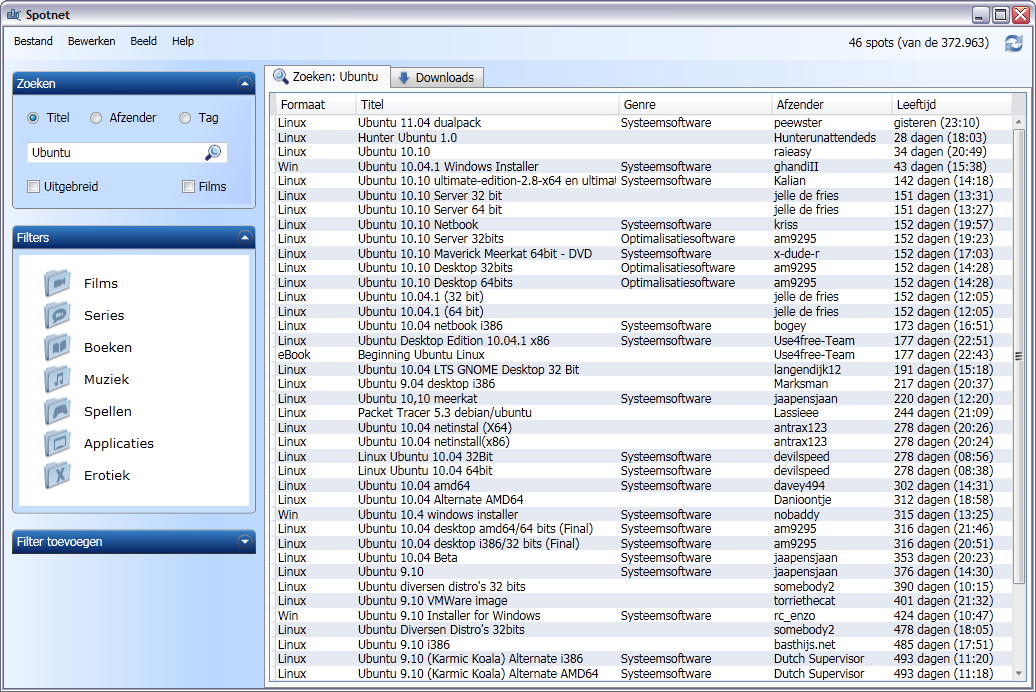This screenshot has height=692, width=1036.
Task: Collapse the Zoeken panel
Action: click(x=245, y=83)
